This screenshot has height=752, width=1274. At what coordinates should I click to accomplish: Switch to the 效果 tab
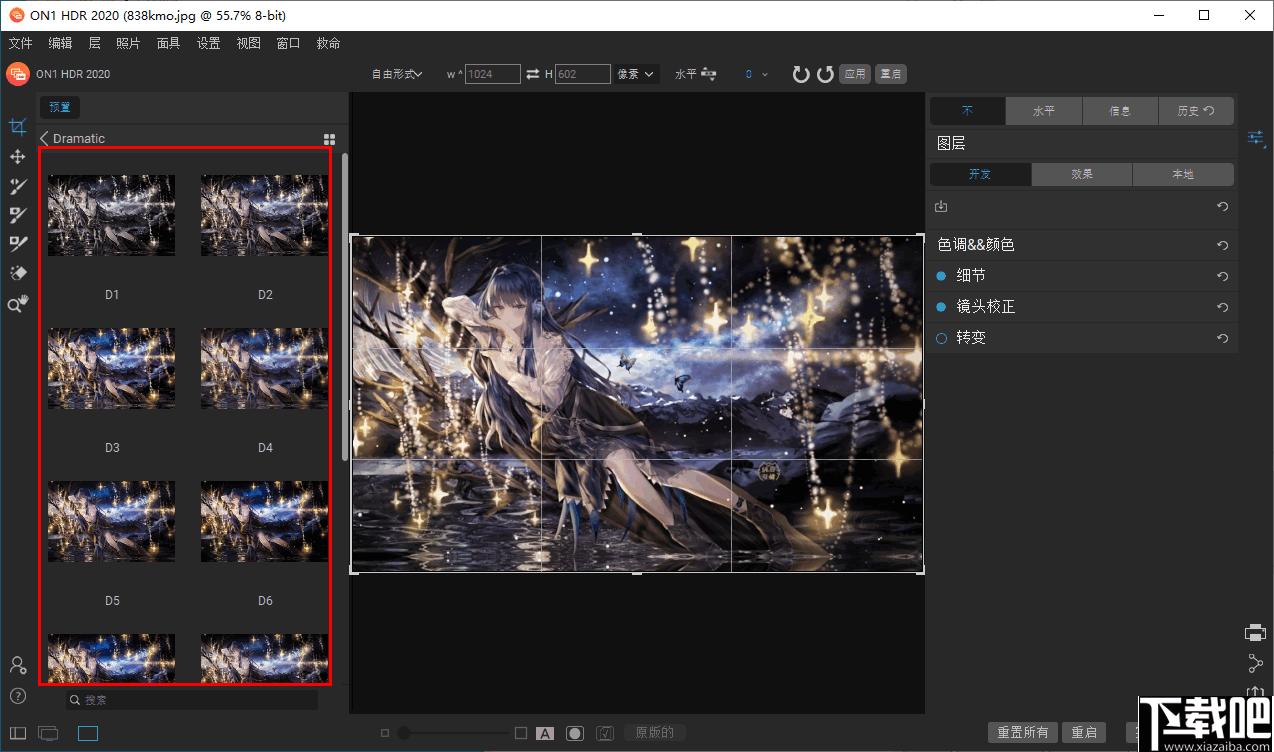click(x=1082, y=174)
